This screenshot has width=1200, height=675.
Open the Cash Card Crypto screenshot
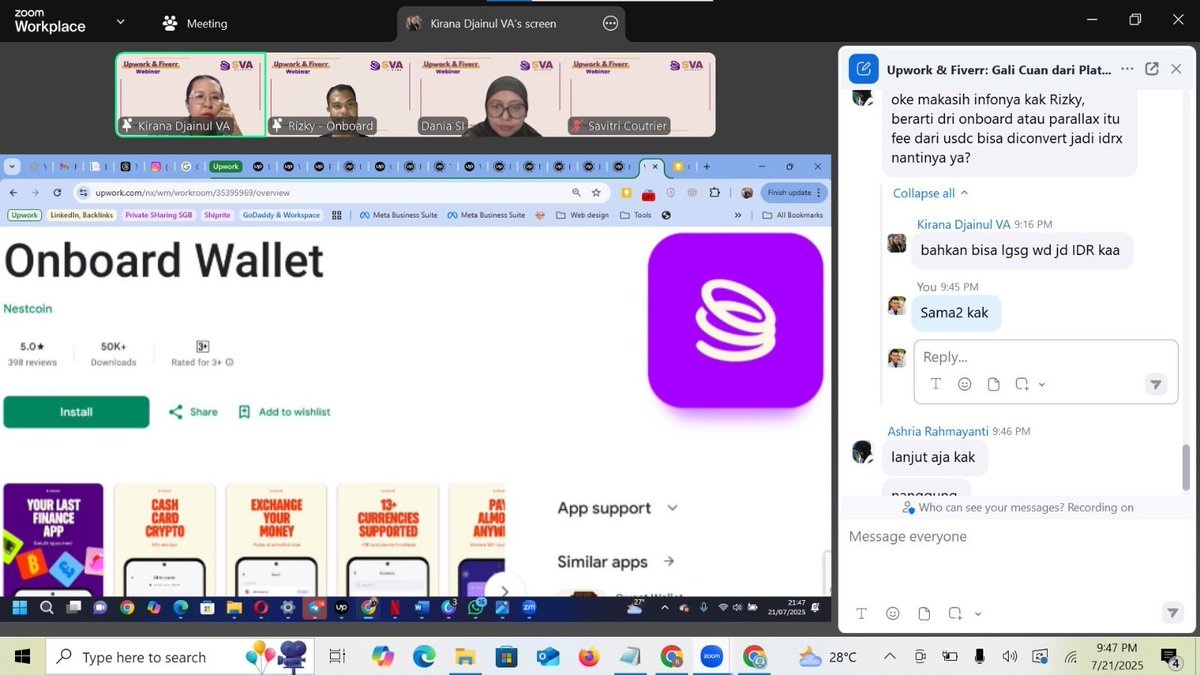(165, 541)
